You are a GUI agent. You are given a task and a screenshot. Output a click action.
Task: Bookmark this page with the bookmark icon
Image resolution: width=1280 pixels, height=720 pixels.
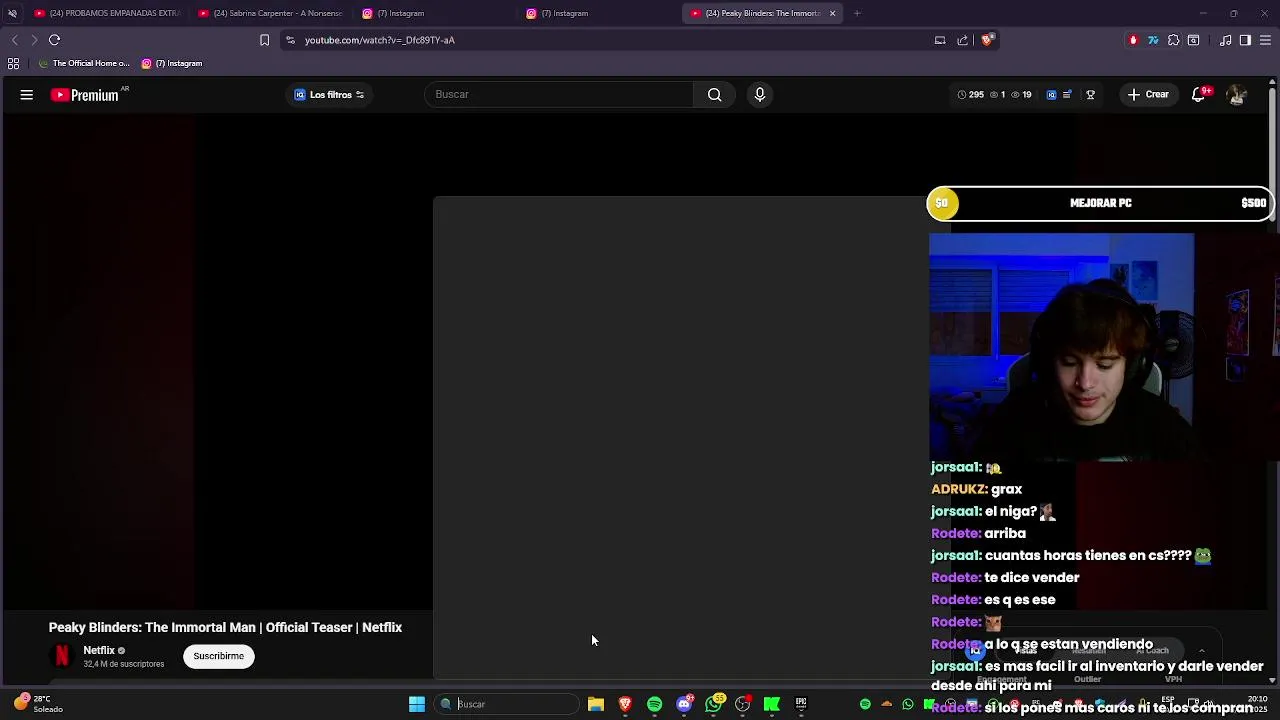pos(264,40)
